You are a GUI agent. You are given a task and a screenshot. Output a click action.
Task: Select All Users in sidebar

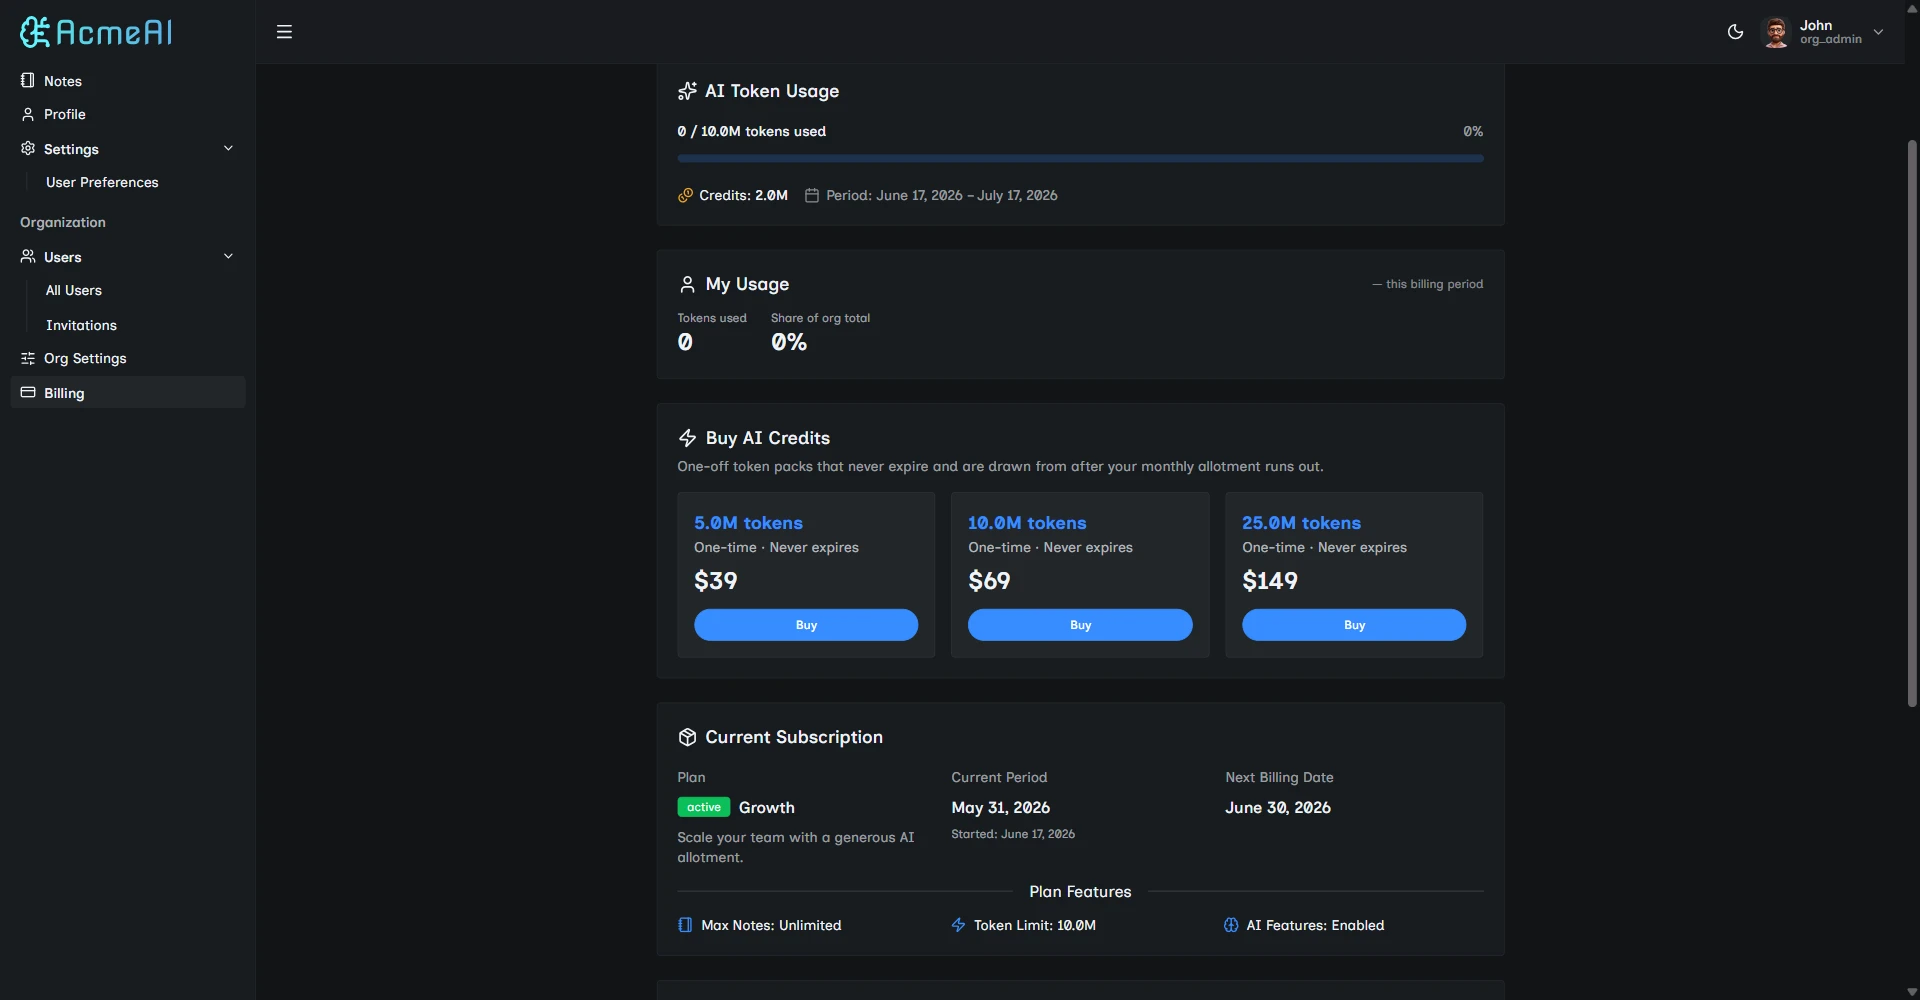coord(74,290)
